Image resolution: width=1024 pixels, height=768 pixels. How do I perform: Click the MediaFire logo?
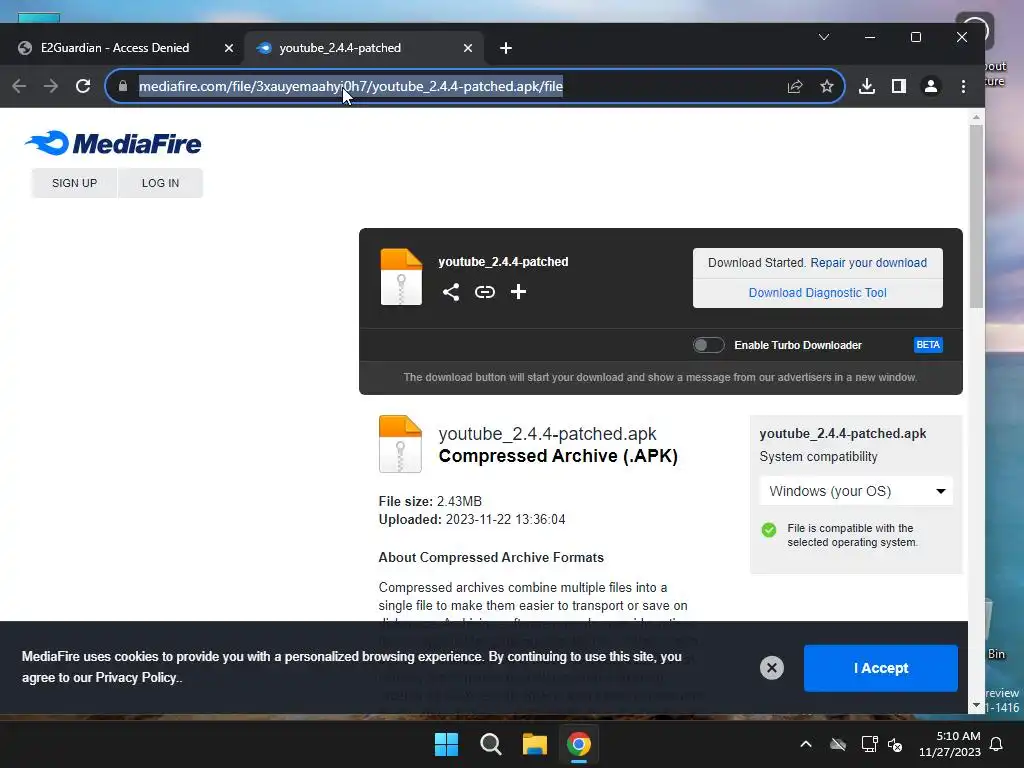(x=113, y=143)
